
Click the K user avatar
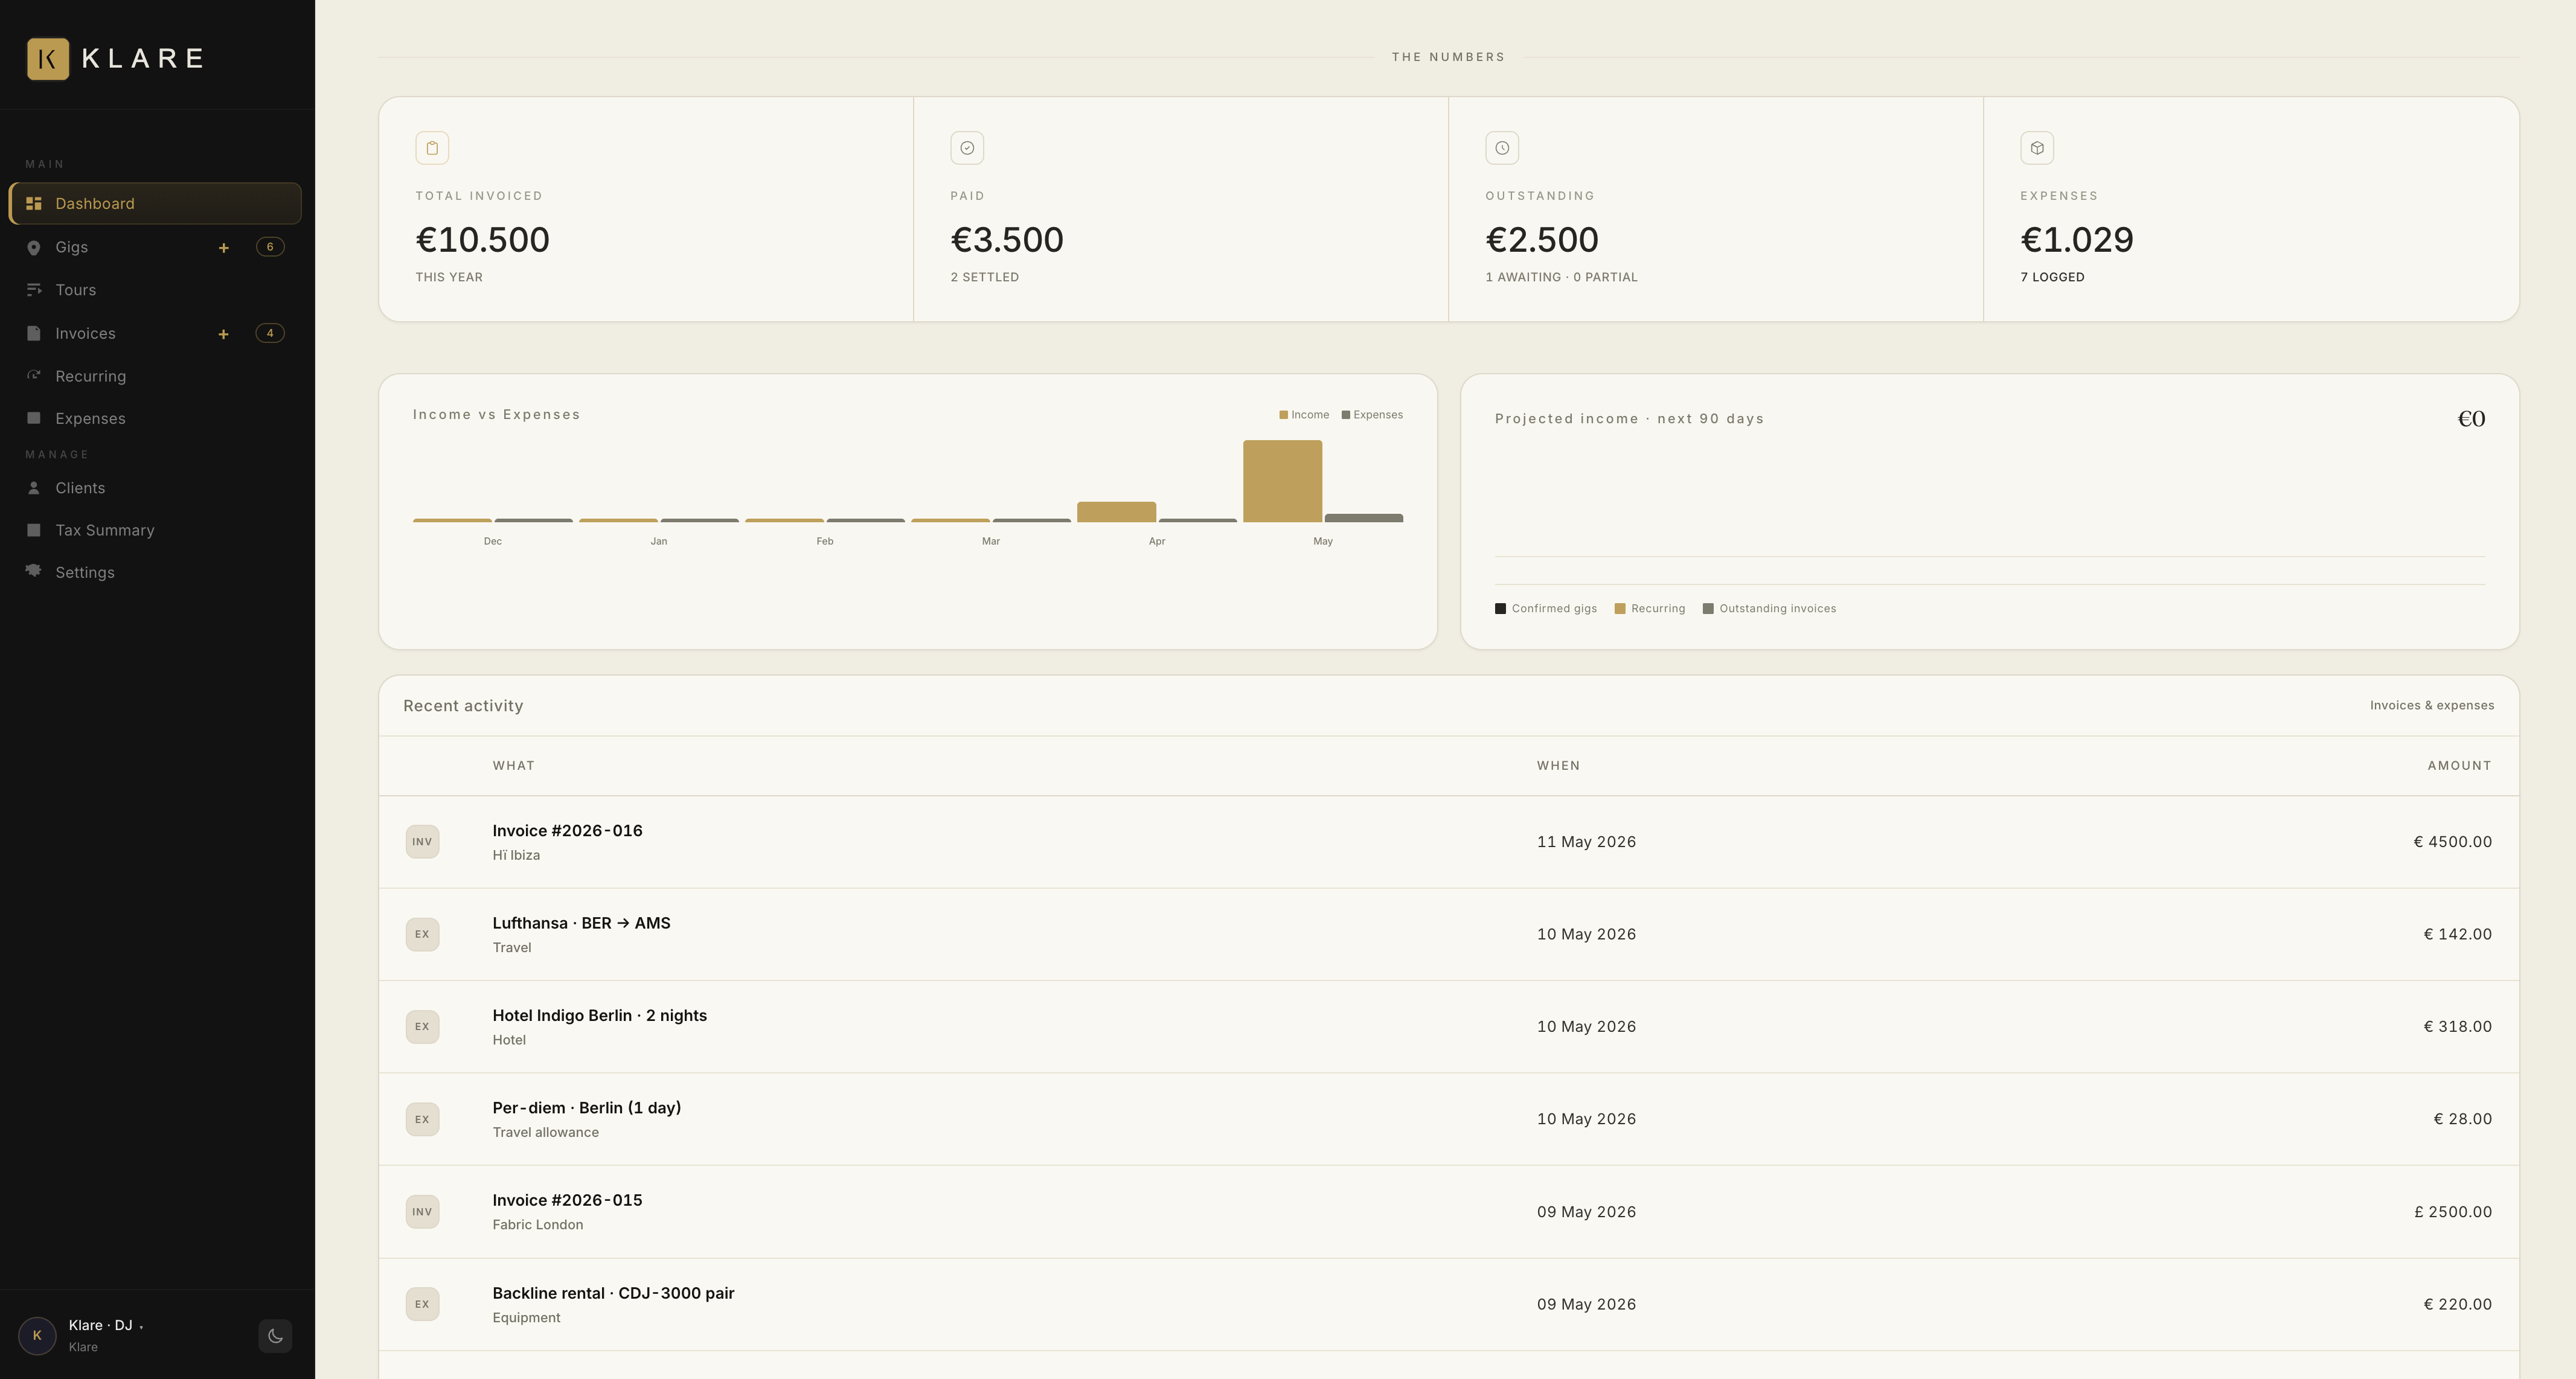point(37,1336)
